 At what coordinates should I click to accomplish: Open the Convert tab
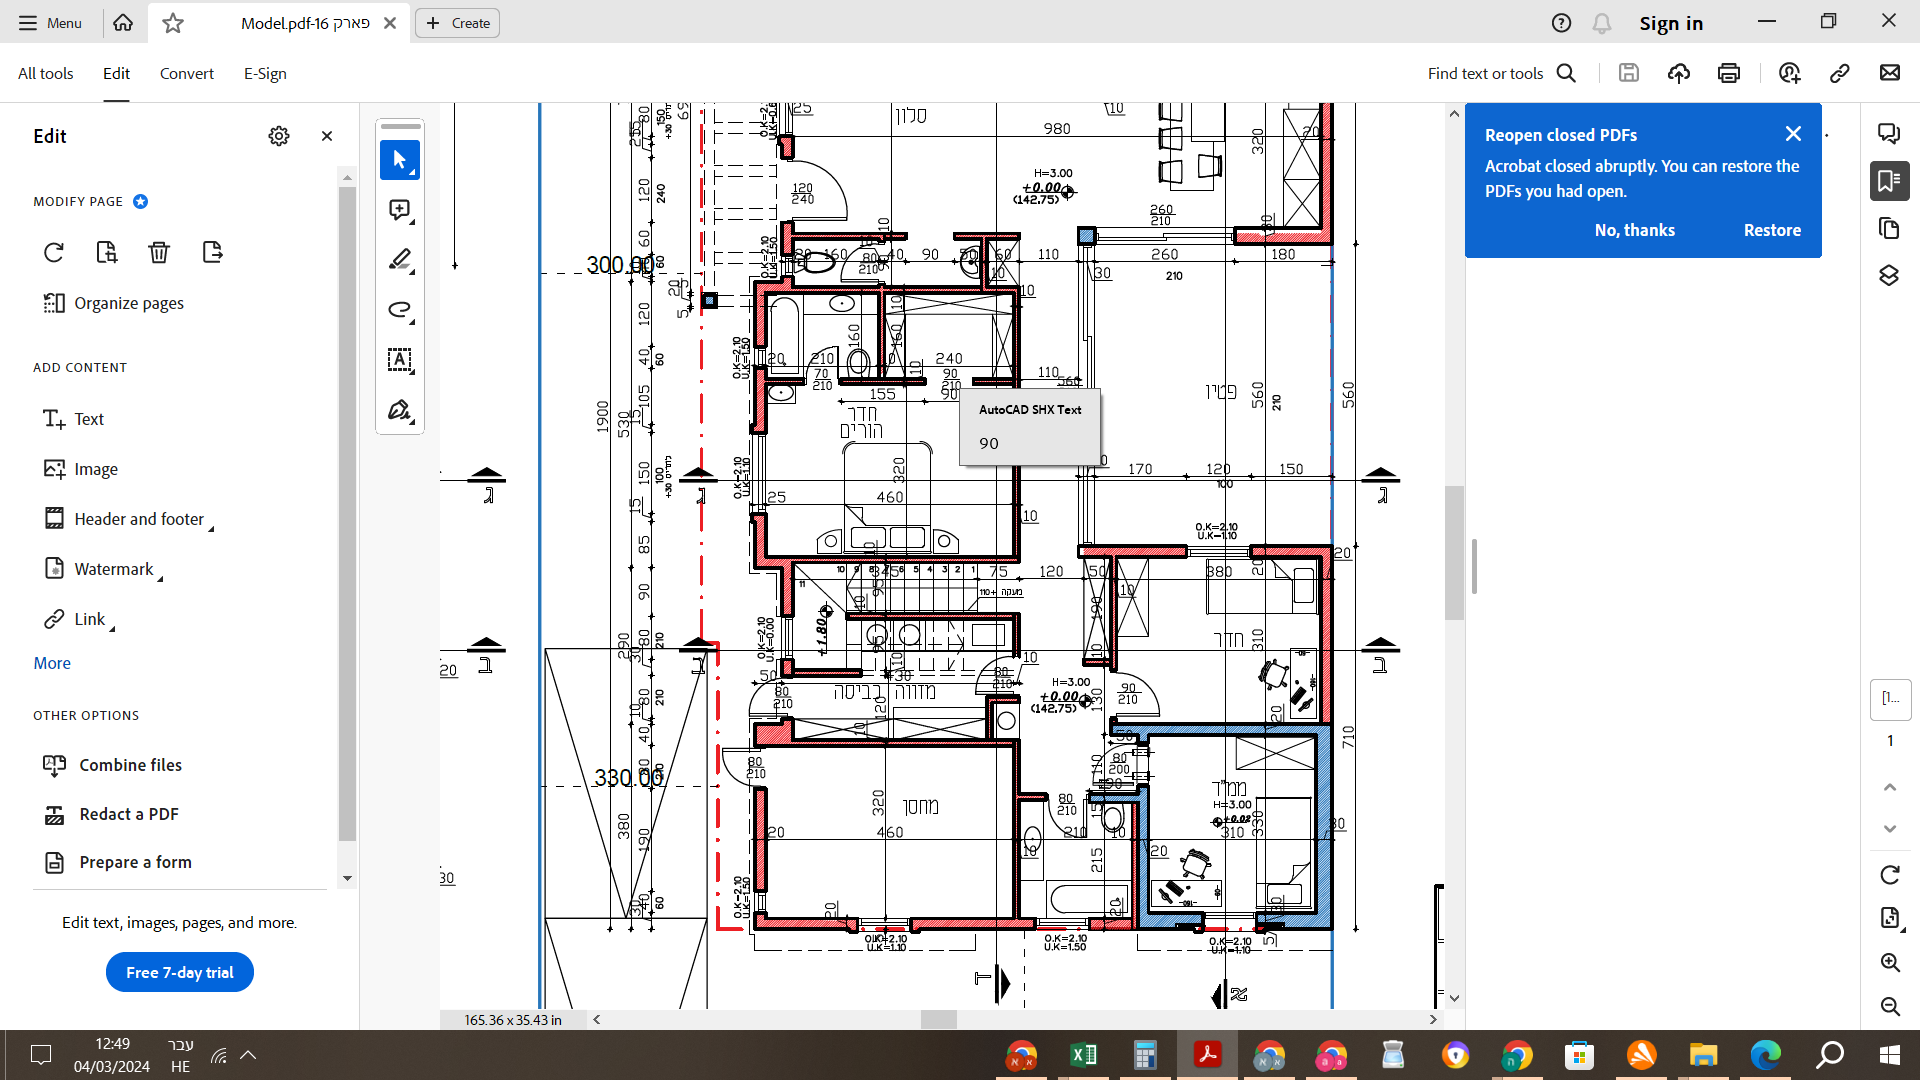(x=186, y=73)
